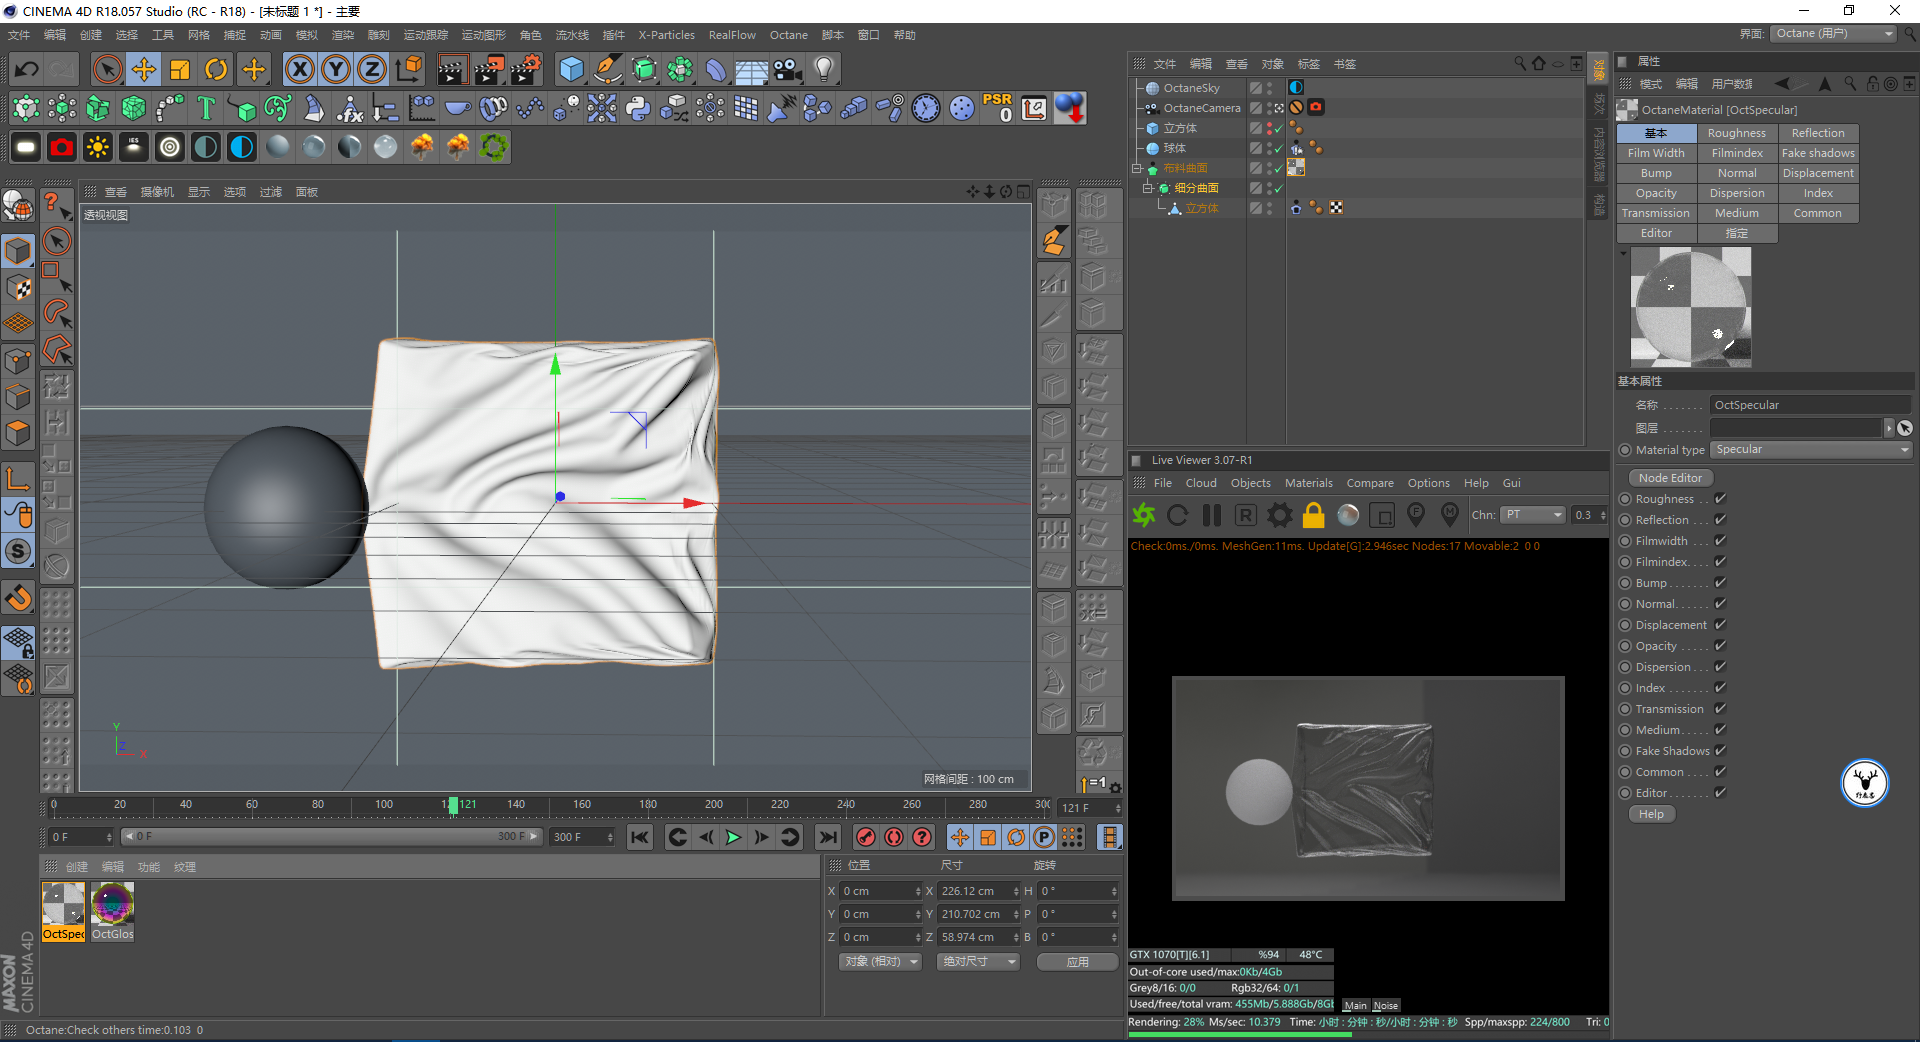
Task: Switch to the Displacement material tab
Action: 1818,173
